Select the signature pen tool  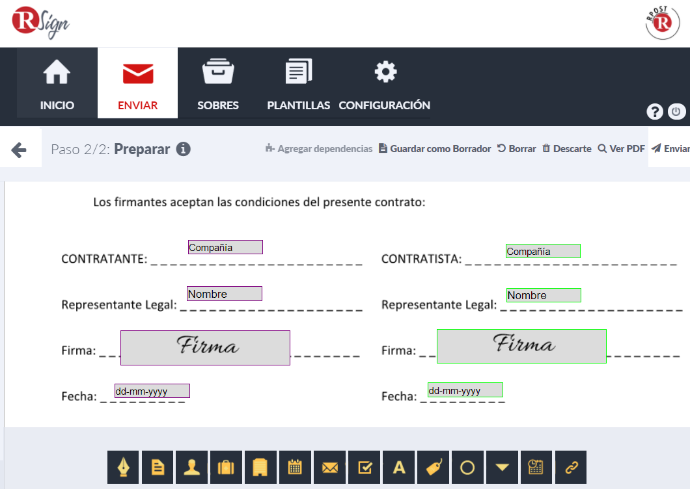pos(123,467)
